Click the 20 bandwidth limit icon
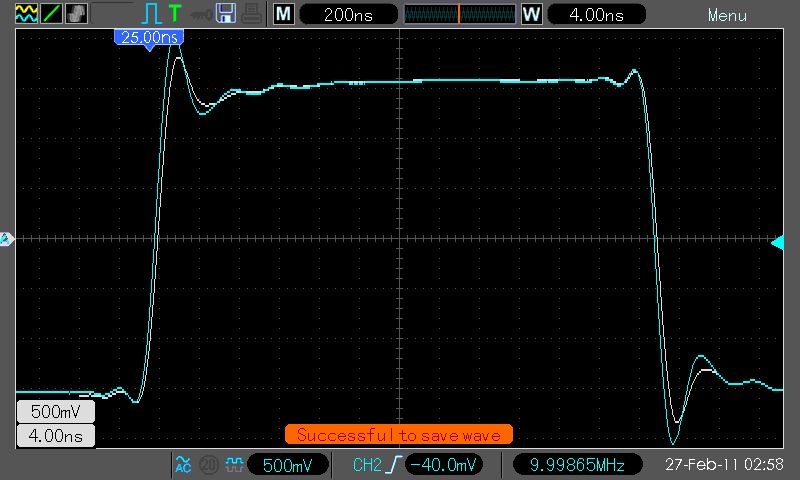Screen dimensions: 800x480 tap(208, 465)
